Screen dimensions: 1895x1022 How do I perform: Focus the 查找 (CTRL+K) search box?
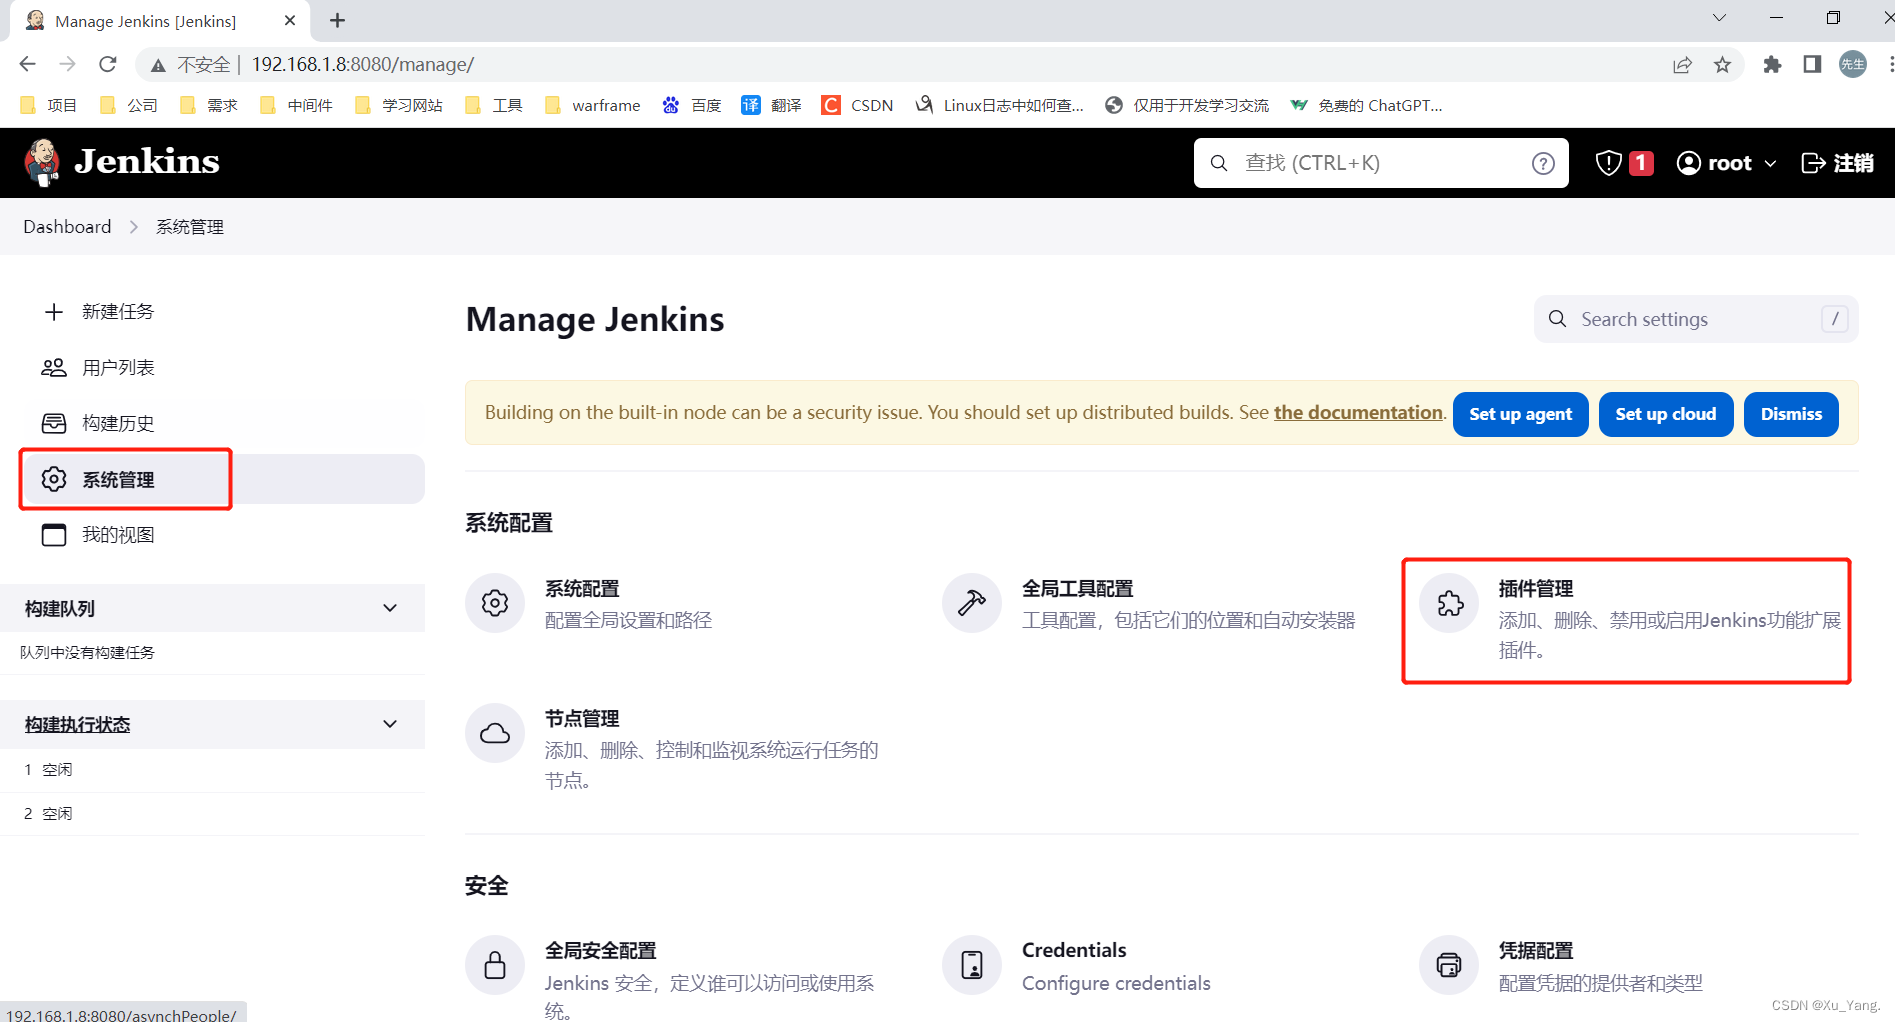(x=1380, y=163)
